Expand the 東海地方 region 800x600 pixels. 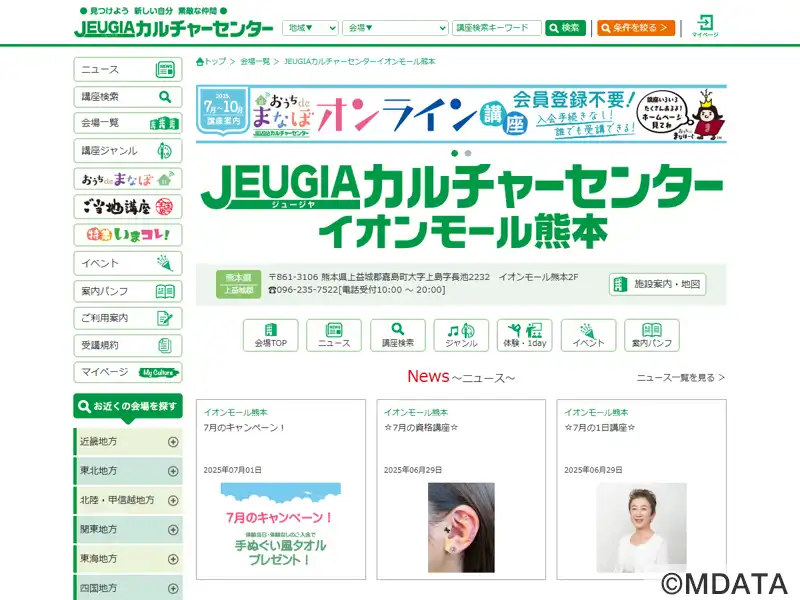(x=128, y=559)
